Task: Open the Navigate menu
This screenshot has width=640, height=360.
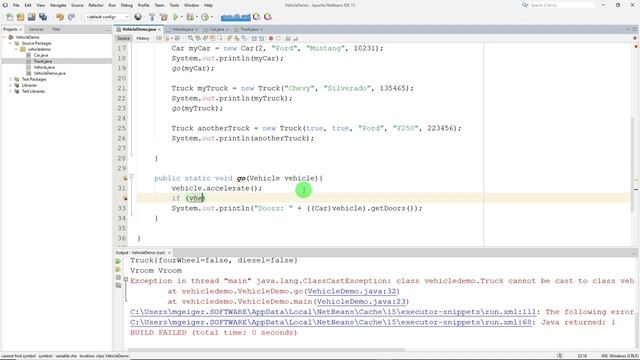Action: click(58, 5)
